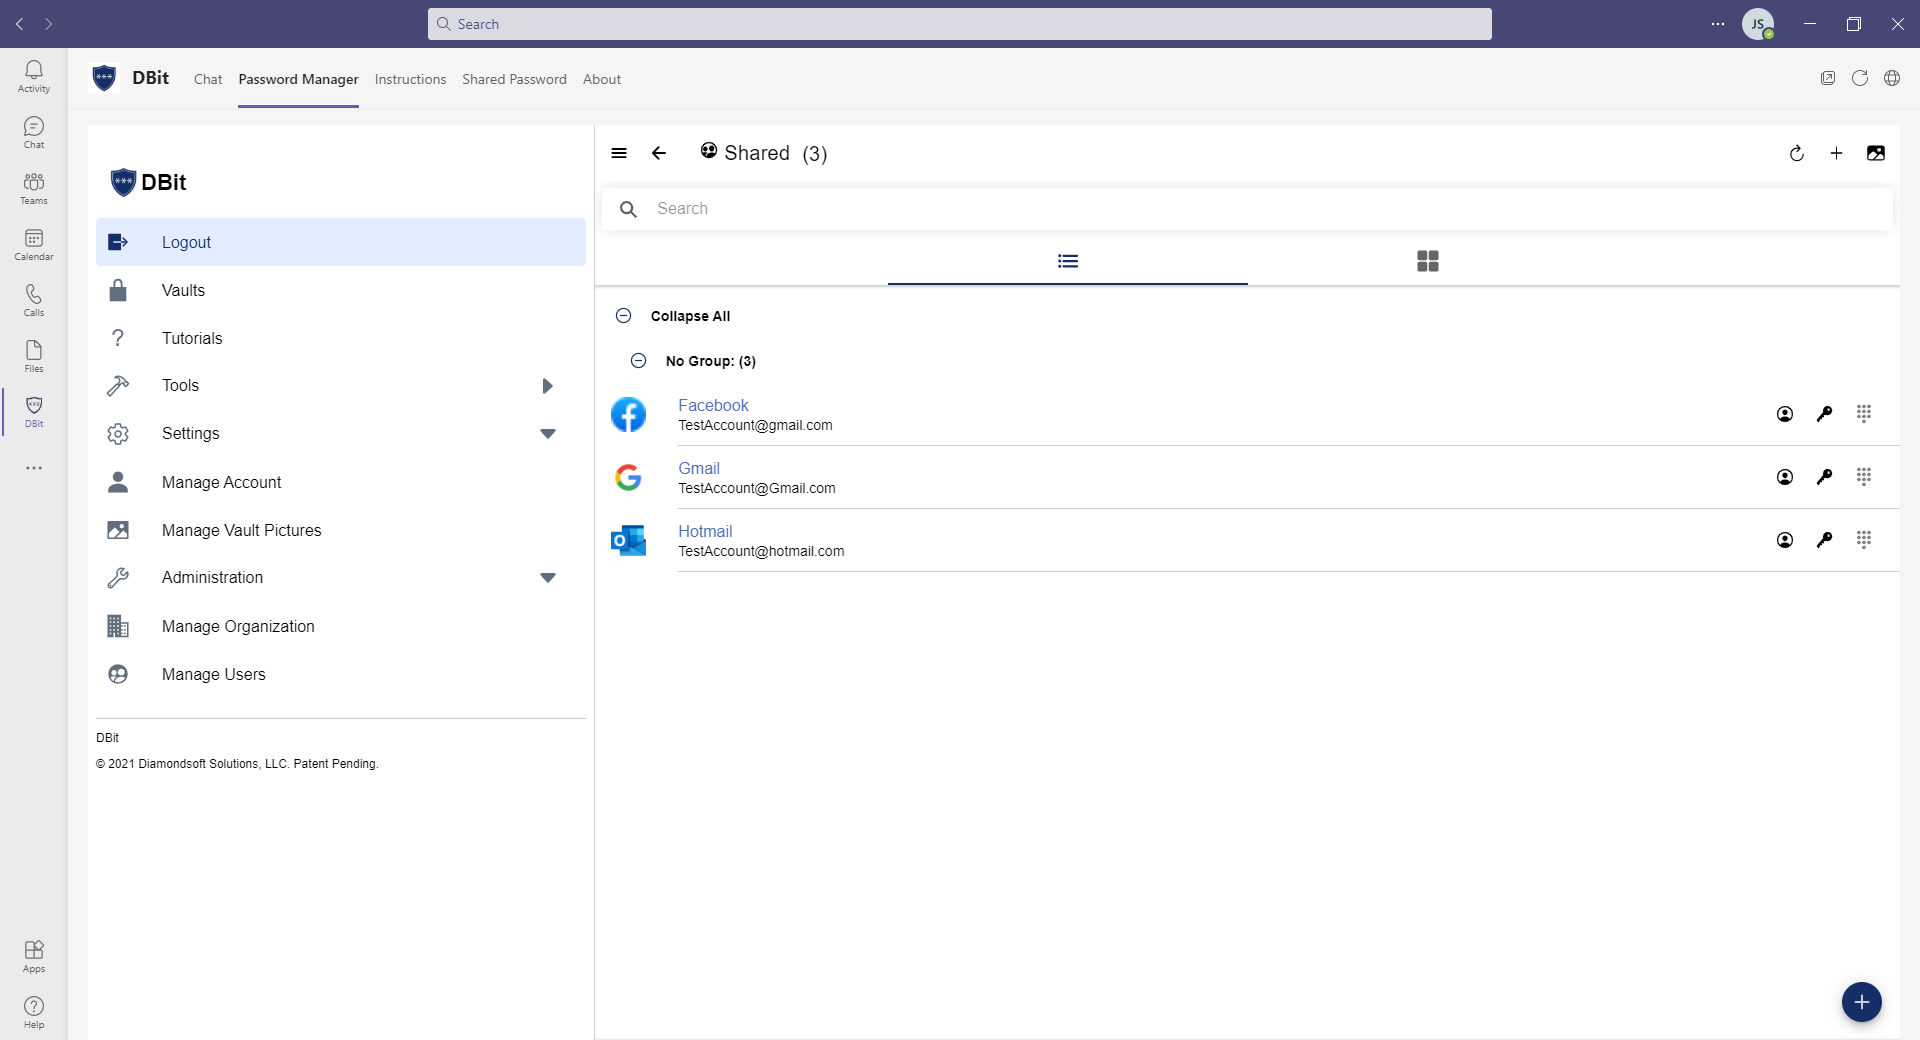Open Tutorials from side menu
Image resolution: width=1920 pixels, height=1040 pixels.
click(x=341, y=338)
